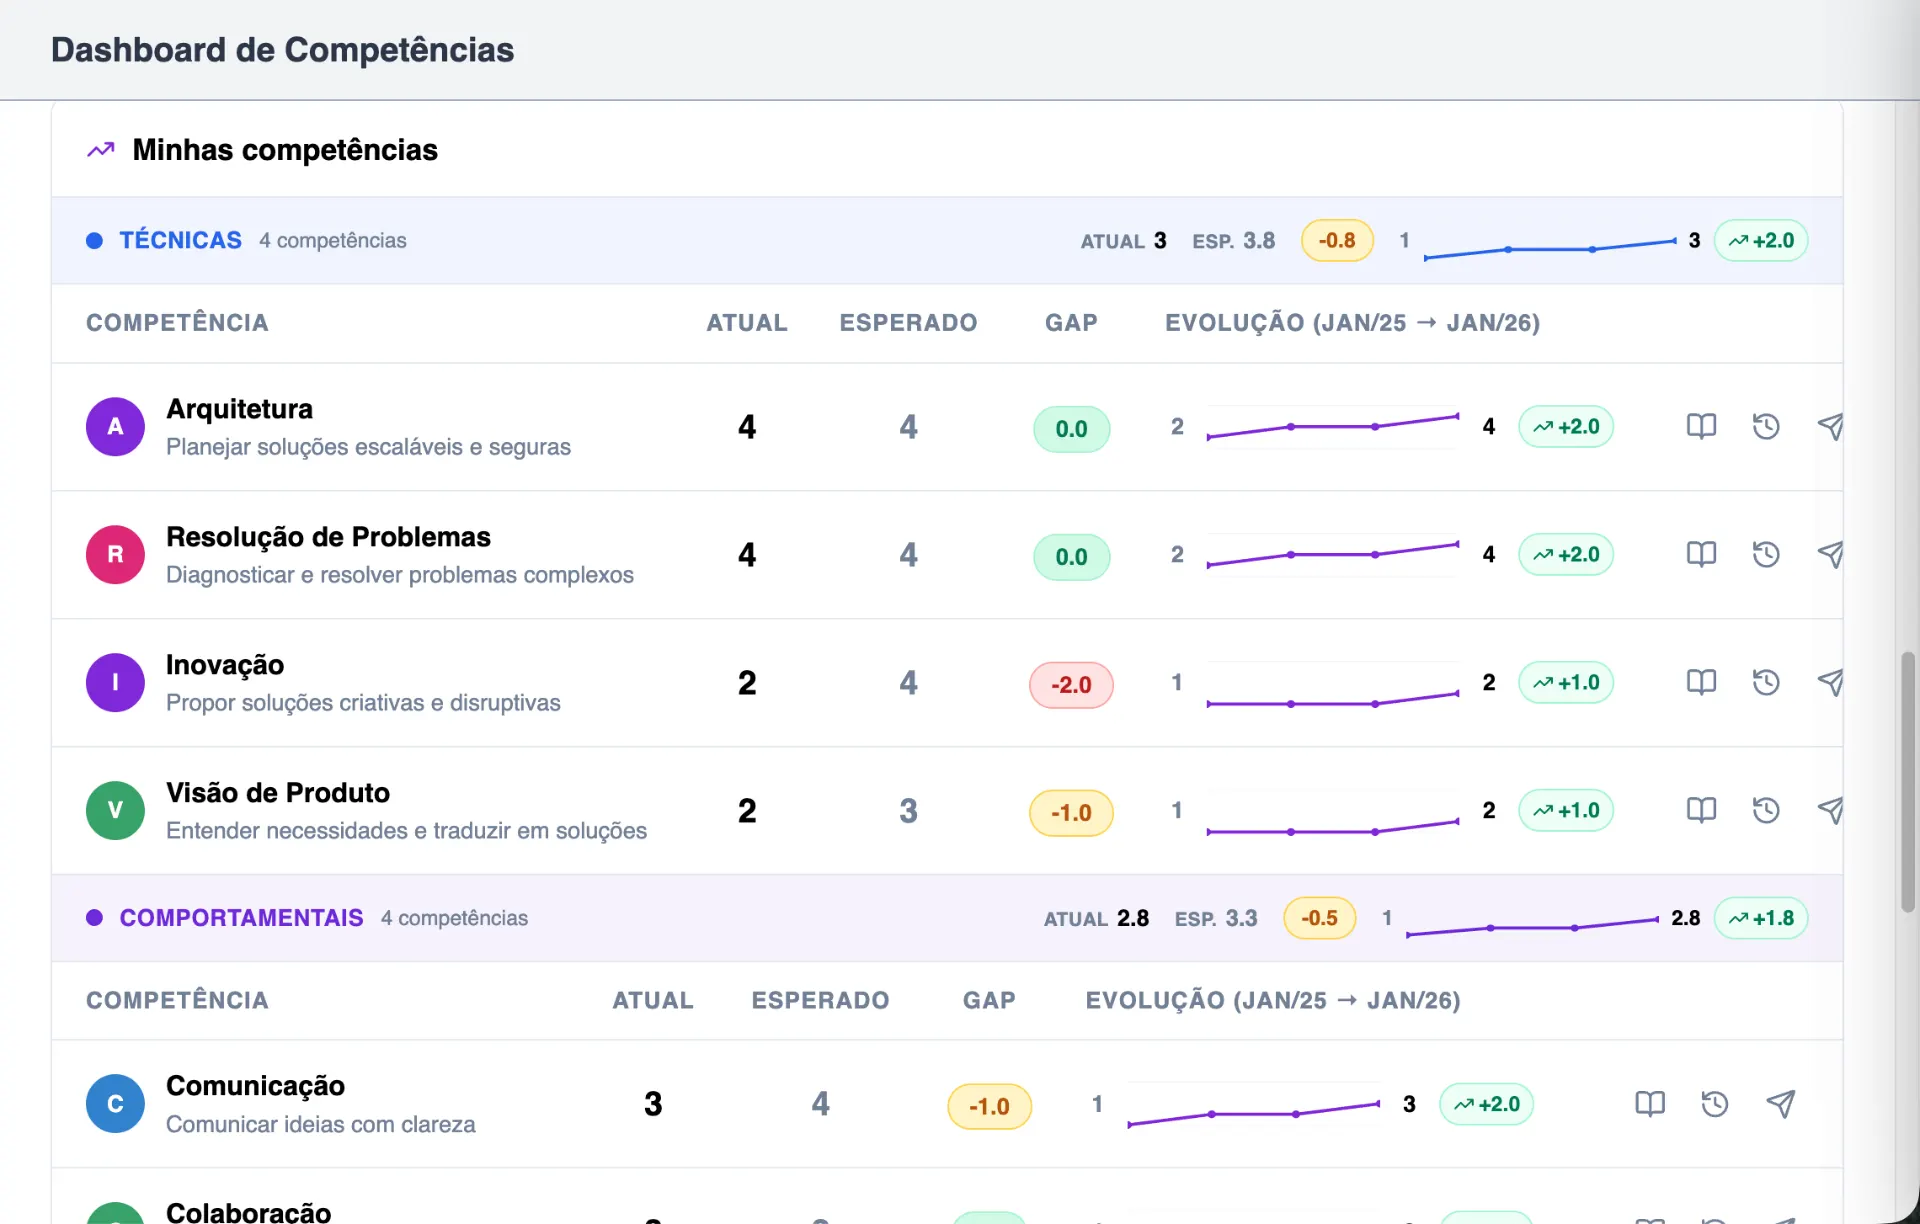View history icon for Inovação
Screen dimensions: 1920x1224
1766,683
